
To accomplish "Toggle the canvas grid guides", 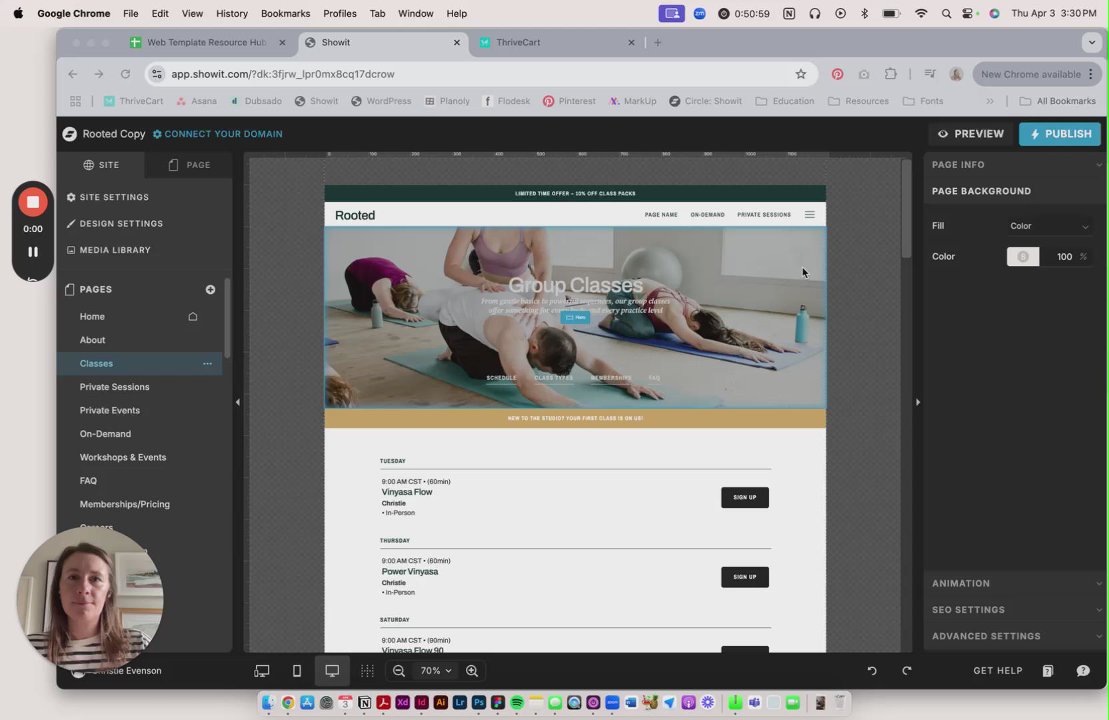I will pyautogui.click(x=367, y=670).
